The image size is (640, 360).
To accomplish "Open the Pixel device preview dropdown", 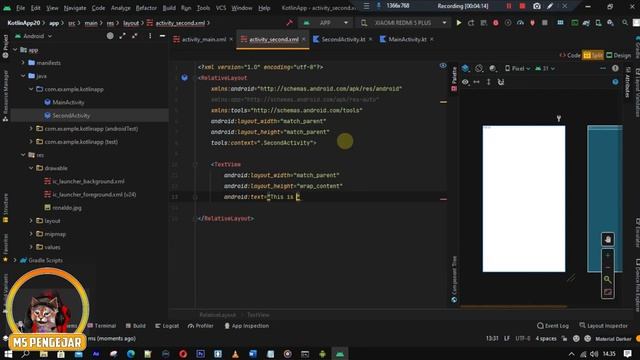I will click(x=517, y=68).
